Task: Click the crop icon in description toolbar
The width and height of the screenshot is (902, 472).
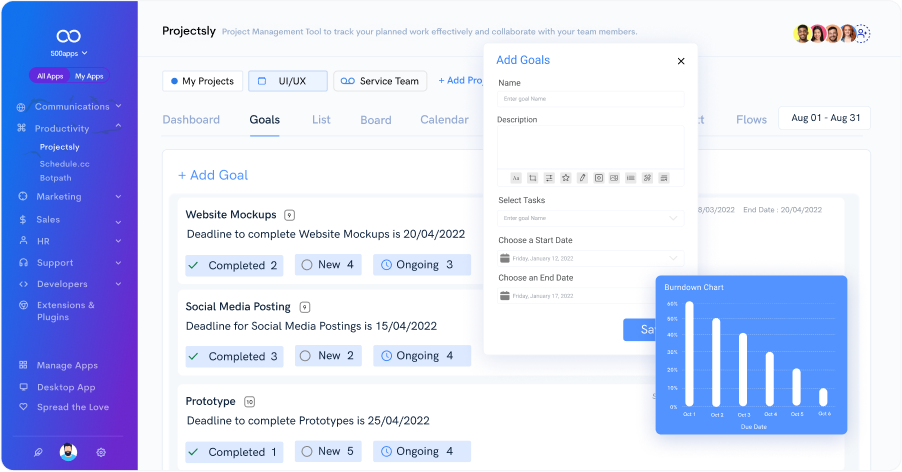Action: pos(533,178)
